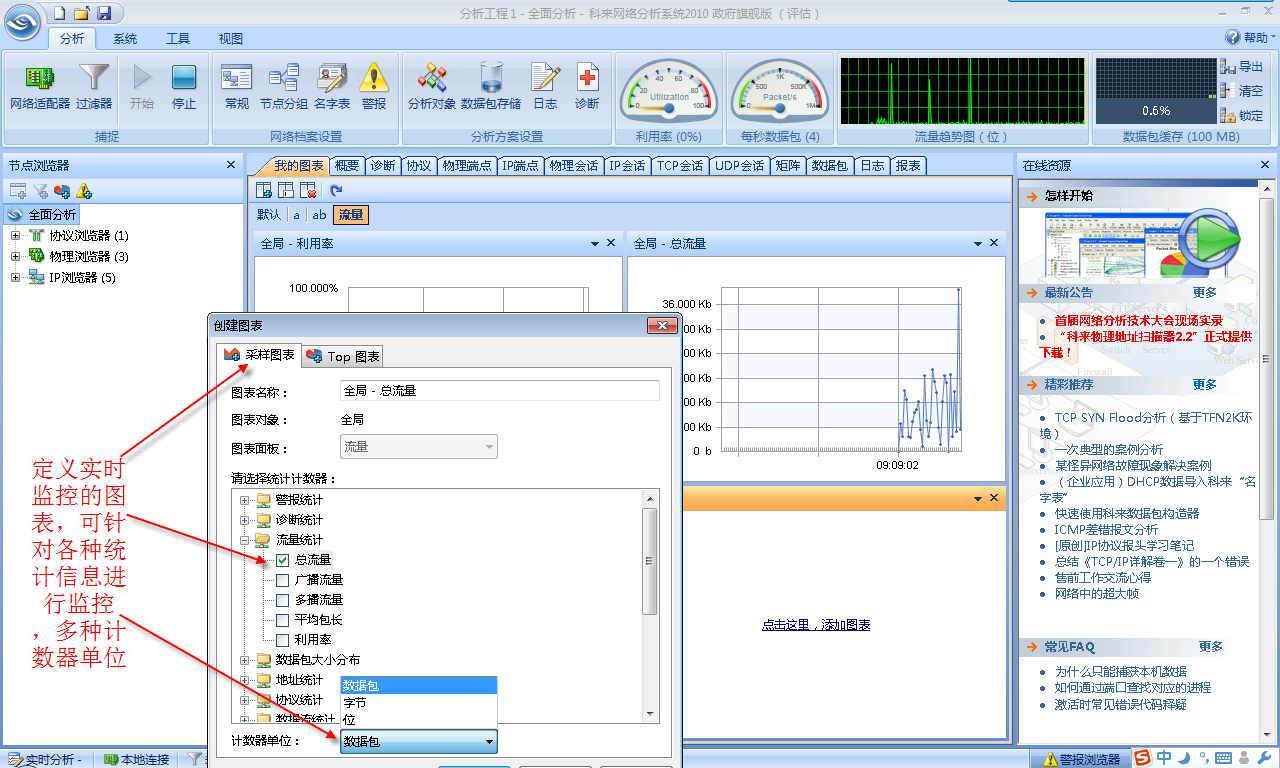
Task: Click the 图表名称 text field
Action: click(x=500, y=391)
